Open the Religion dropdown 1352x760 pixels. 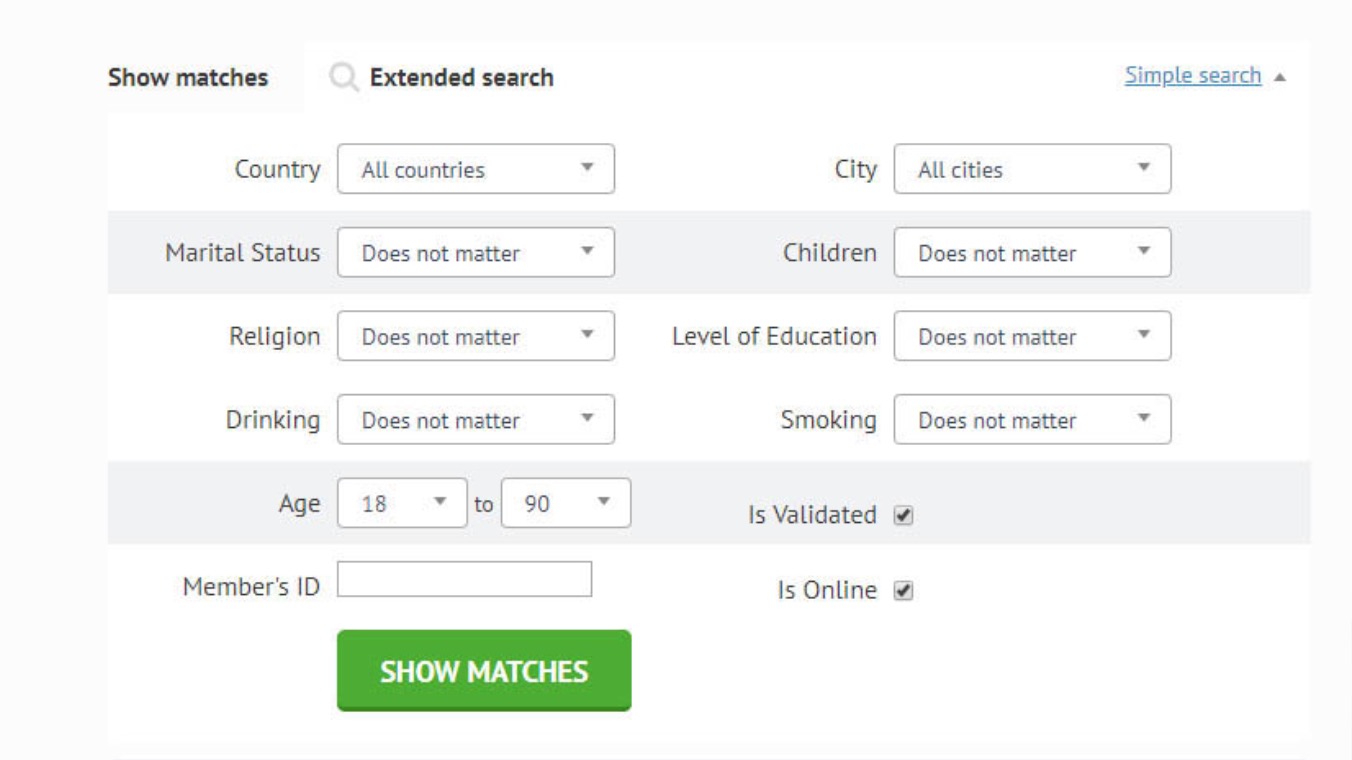(x=476, y=336)
